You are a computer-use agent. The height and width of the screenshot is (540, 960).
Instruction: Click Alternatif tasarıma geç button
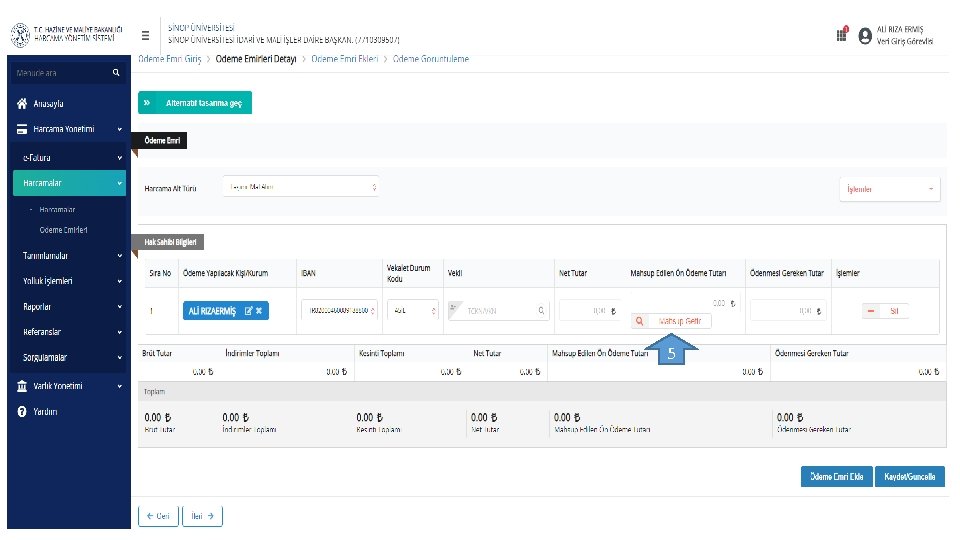195,103
